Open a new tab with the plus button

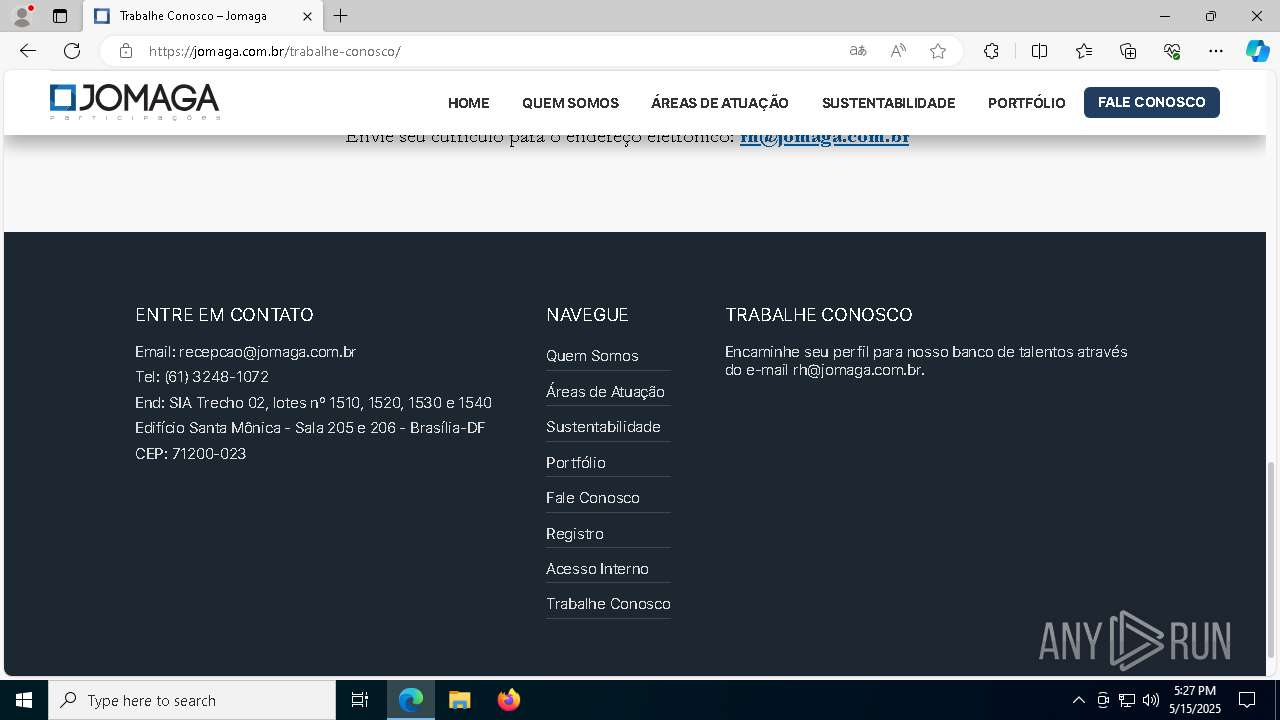pyautogui.click(x=341, y=16)
